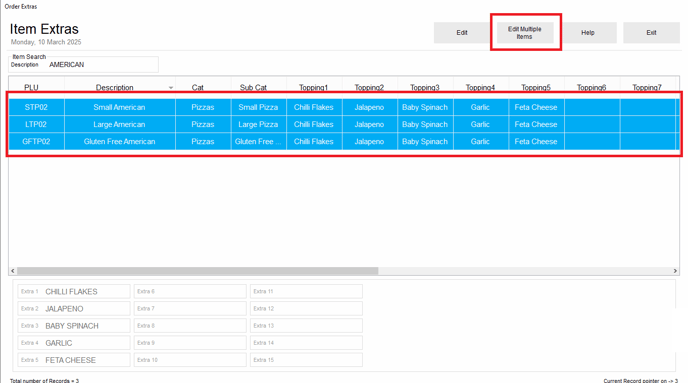Click the Small Pizza sub category cell
688x383 pixels.
coord(259,107)
